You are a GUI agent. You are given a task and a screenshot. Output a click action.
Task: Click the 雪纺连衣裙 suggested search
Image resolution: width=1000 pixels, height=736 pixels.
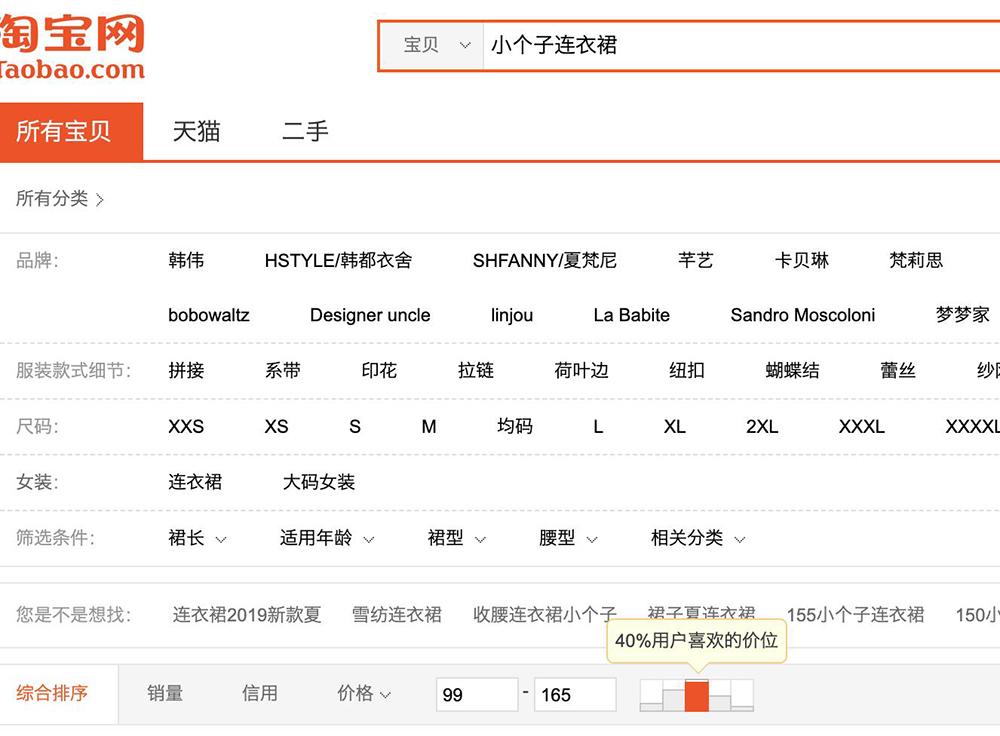pos(397,615)
